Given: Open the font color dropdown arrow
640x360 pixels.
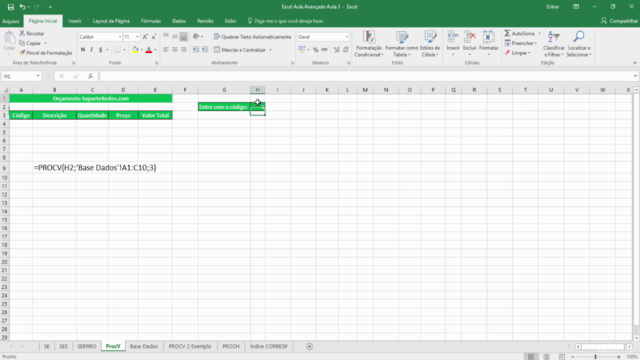Looking at the screenshot, I should (x=155, y=50).
